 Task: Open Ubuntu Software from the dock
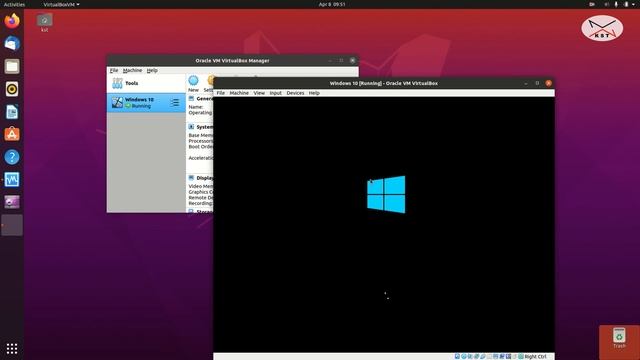[12, 134]
